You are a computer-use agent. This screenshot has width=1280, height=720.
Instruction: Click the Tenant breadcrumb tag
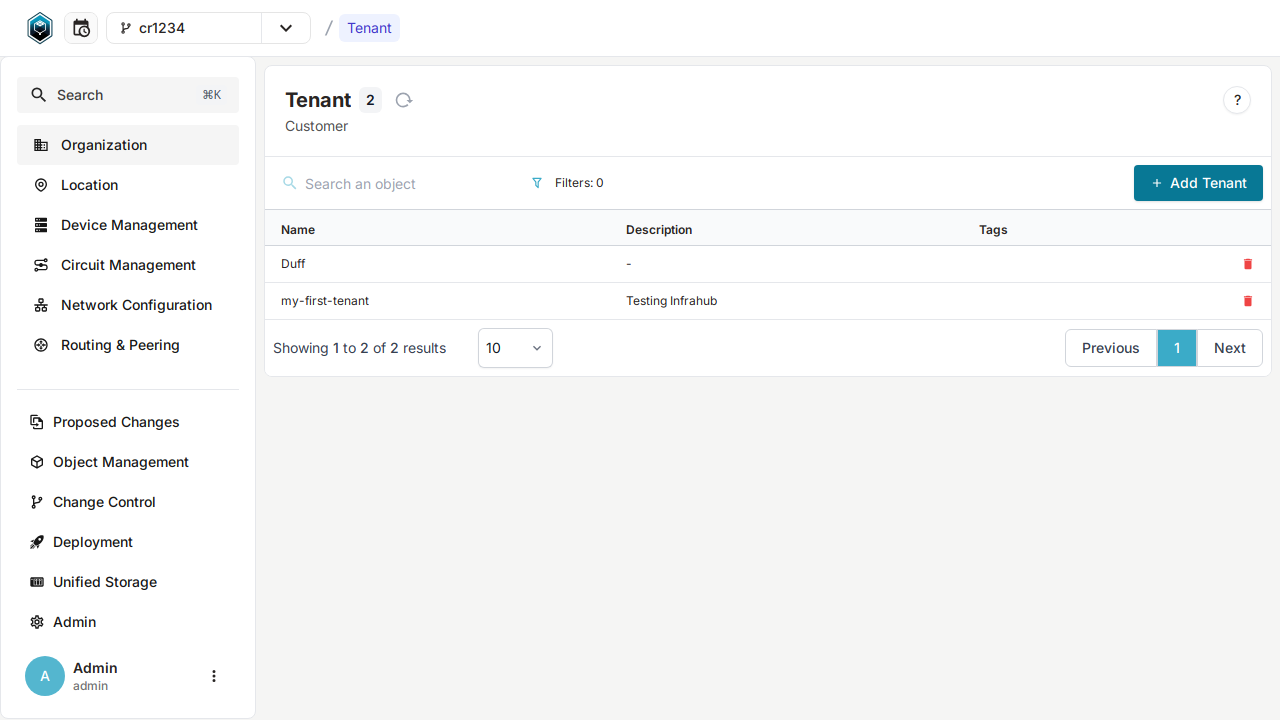point(369,28)
